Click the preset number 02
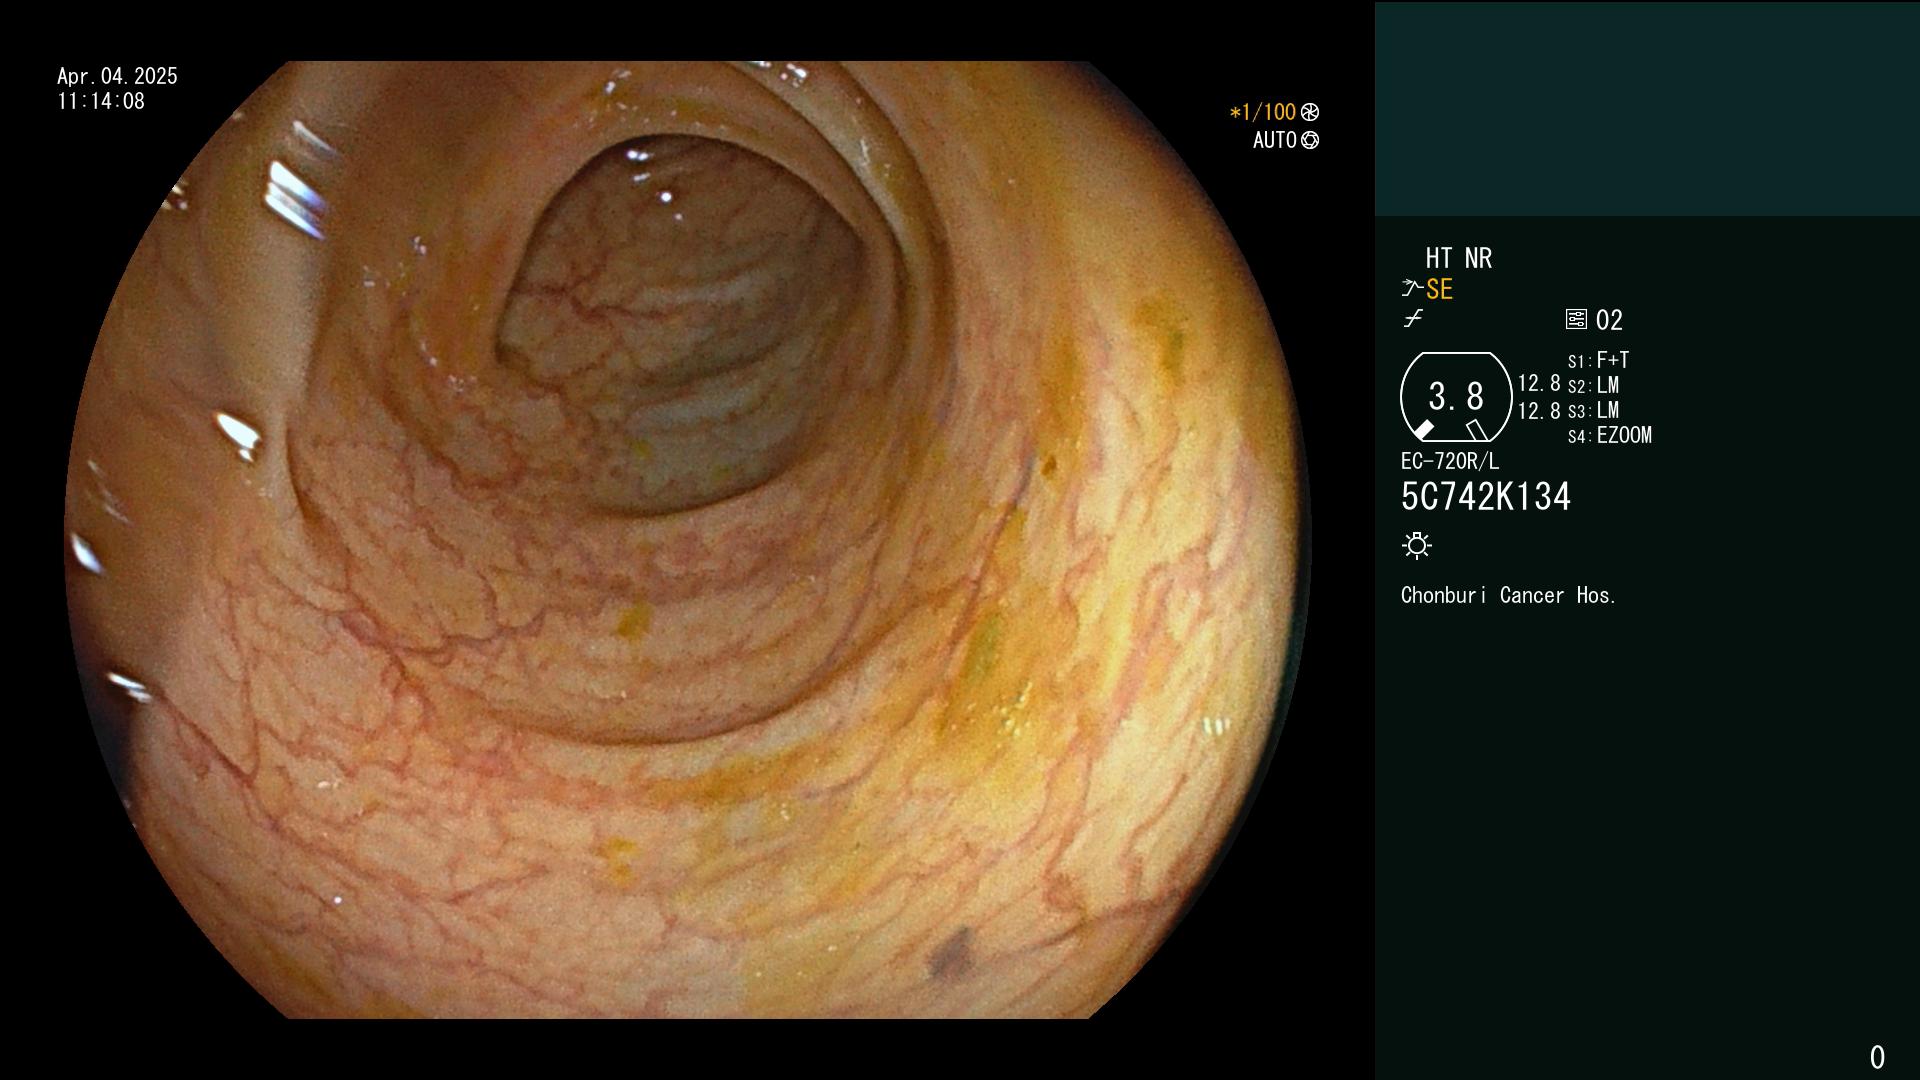The width and height of the screenshot is (1920, 1080). click(1609, 320)
